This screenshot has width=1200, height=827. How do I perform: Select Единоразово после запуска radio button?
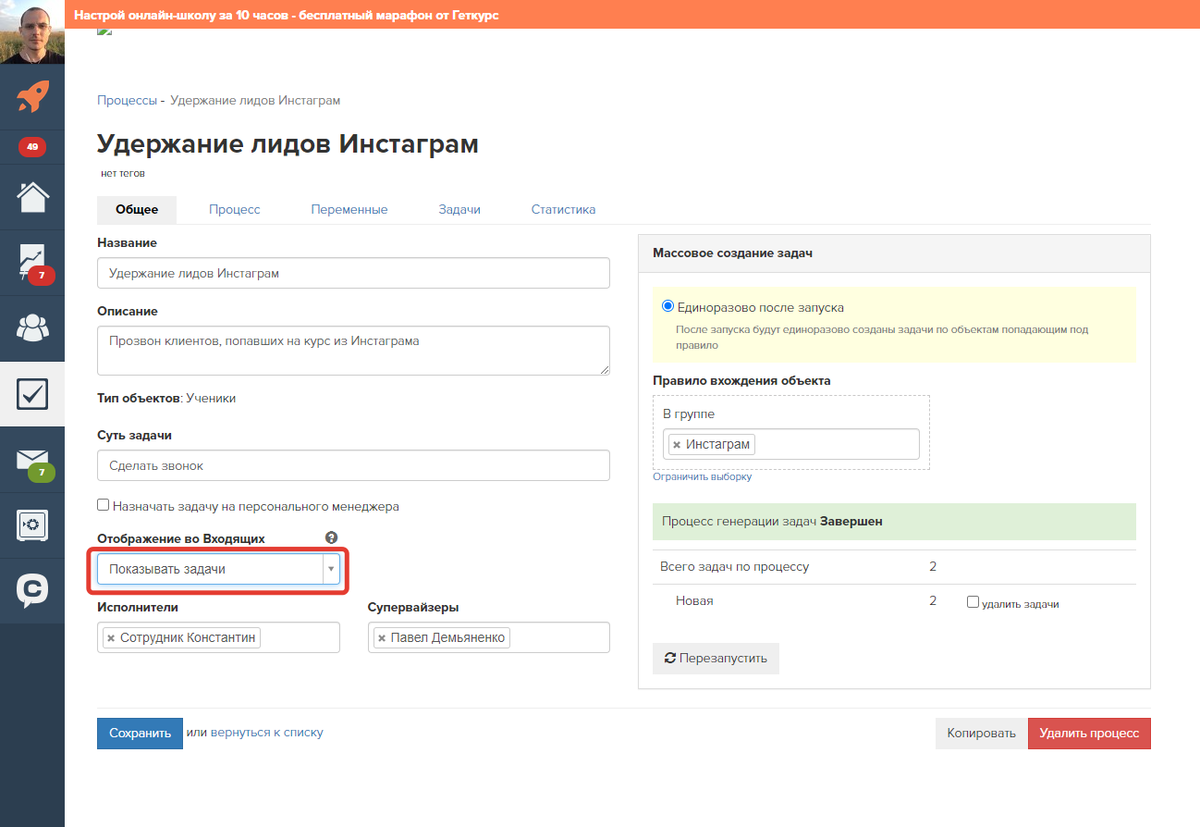coord(668,306)
